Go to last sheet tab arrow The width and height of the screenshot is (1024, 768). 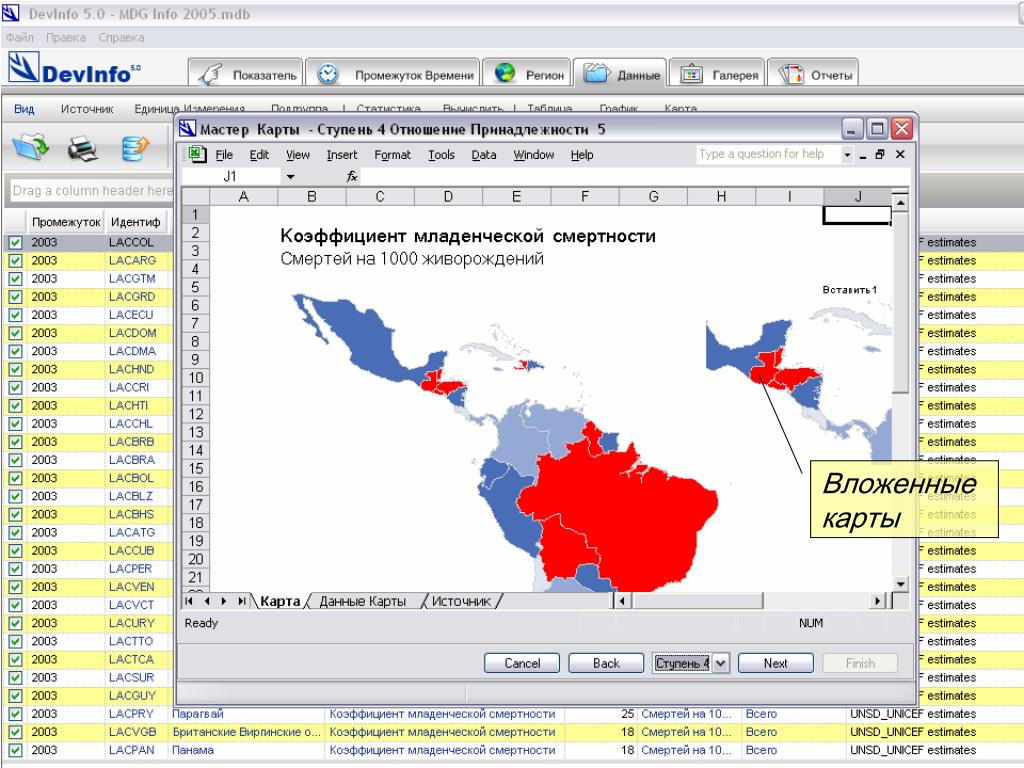[242, 601]
